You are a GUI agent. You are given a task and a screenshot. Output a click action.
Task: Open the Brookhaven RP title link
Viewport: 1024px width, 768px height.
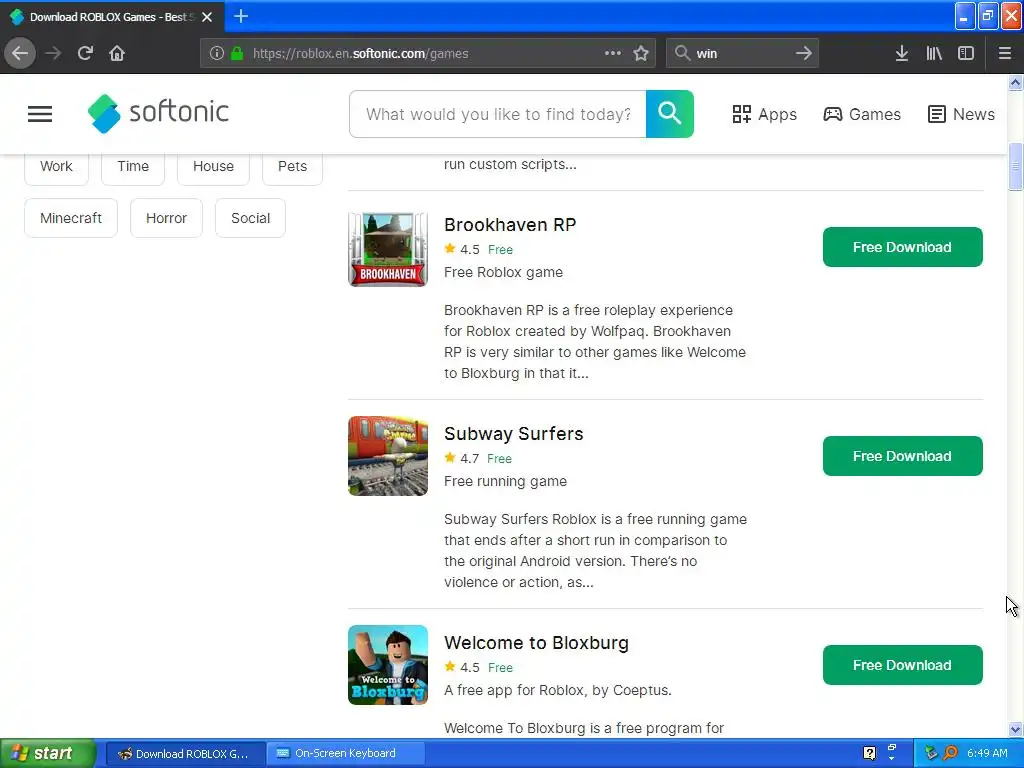tap(509, 225)
